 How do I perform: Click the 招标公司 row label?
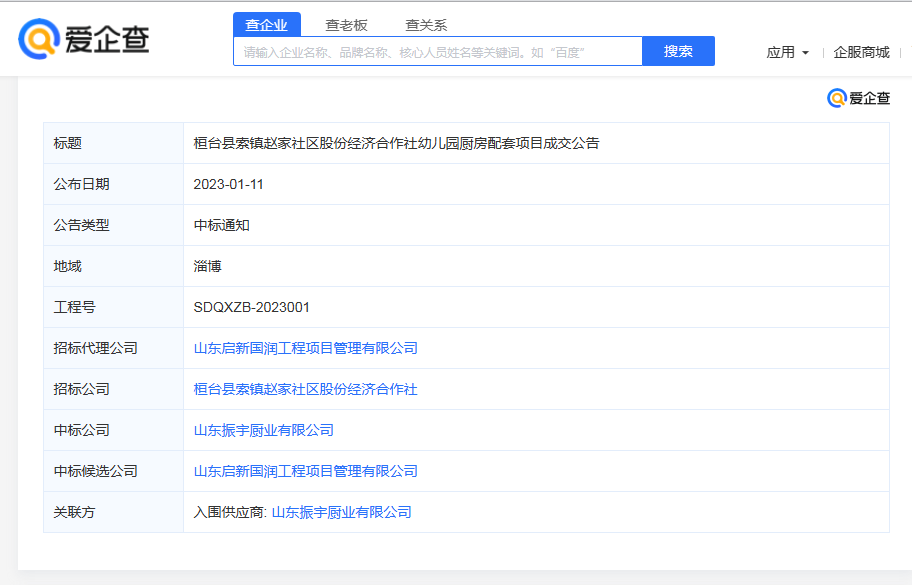point(81,389)
